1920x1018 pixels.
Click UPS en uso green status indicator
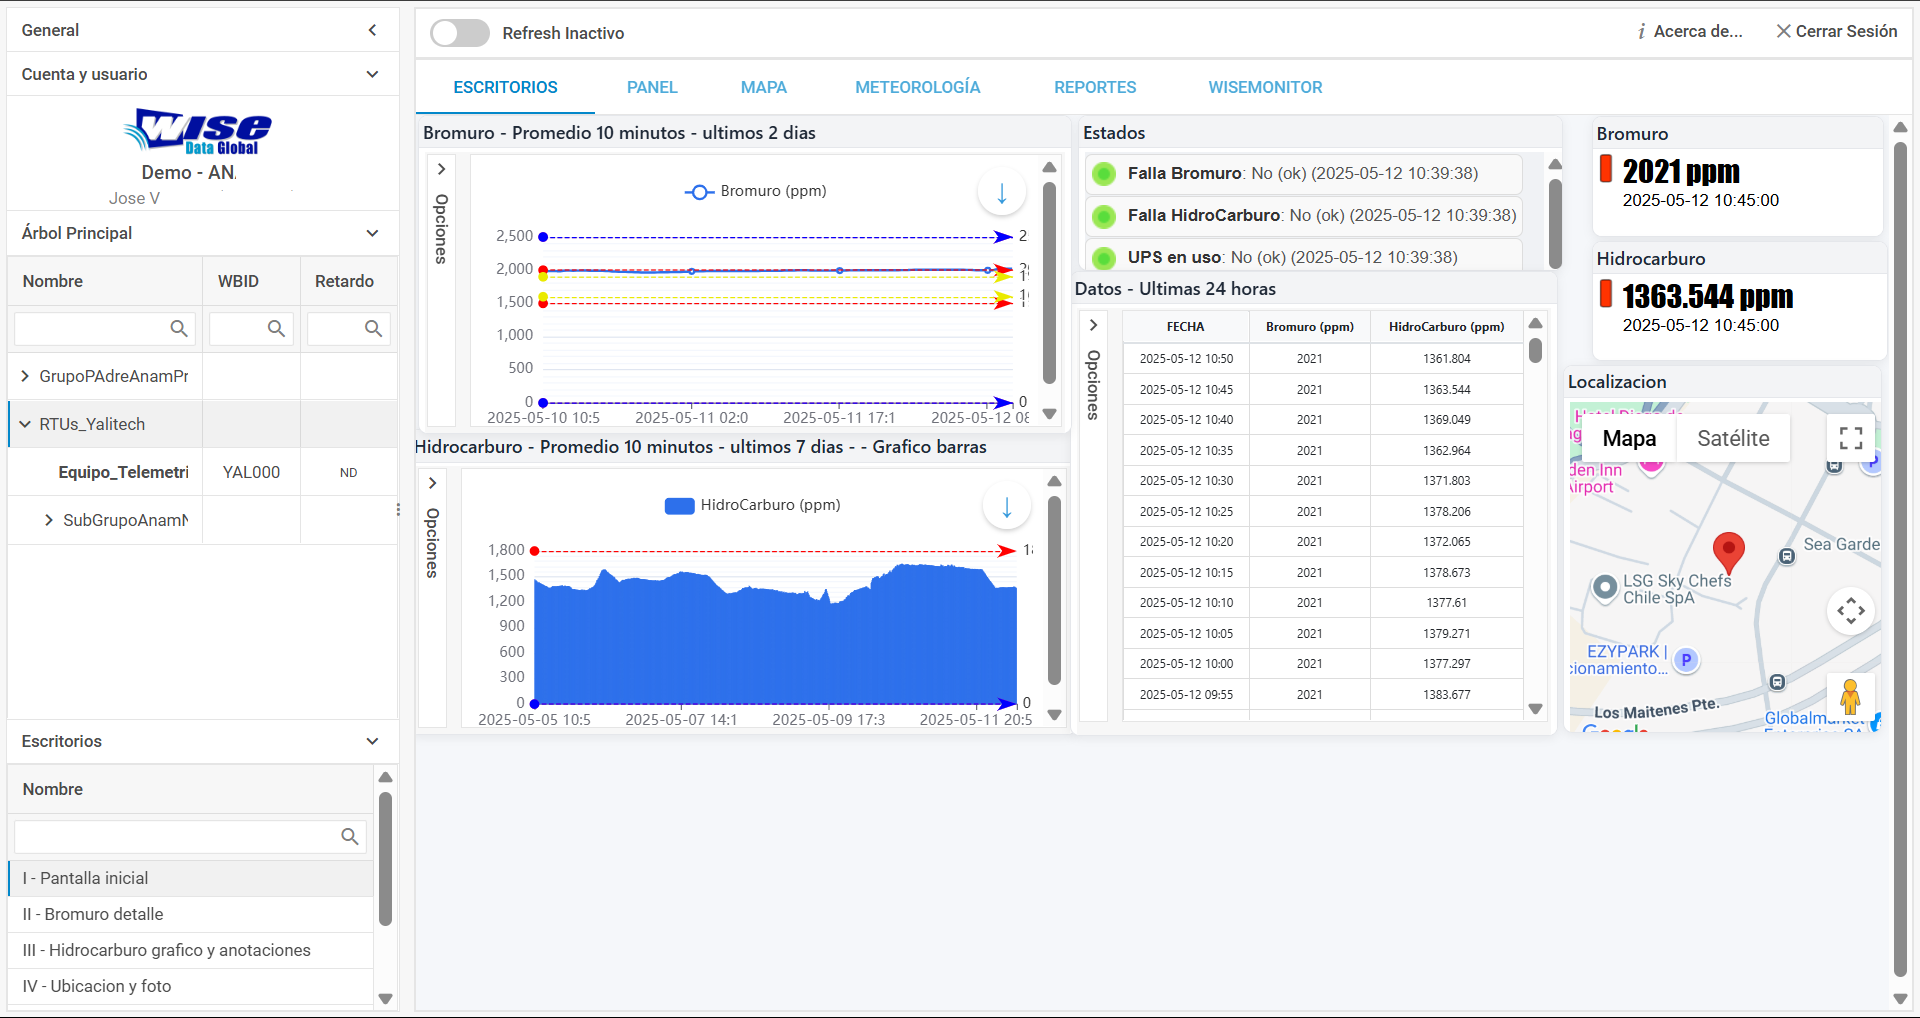tap(1104, 258)
